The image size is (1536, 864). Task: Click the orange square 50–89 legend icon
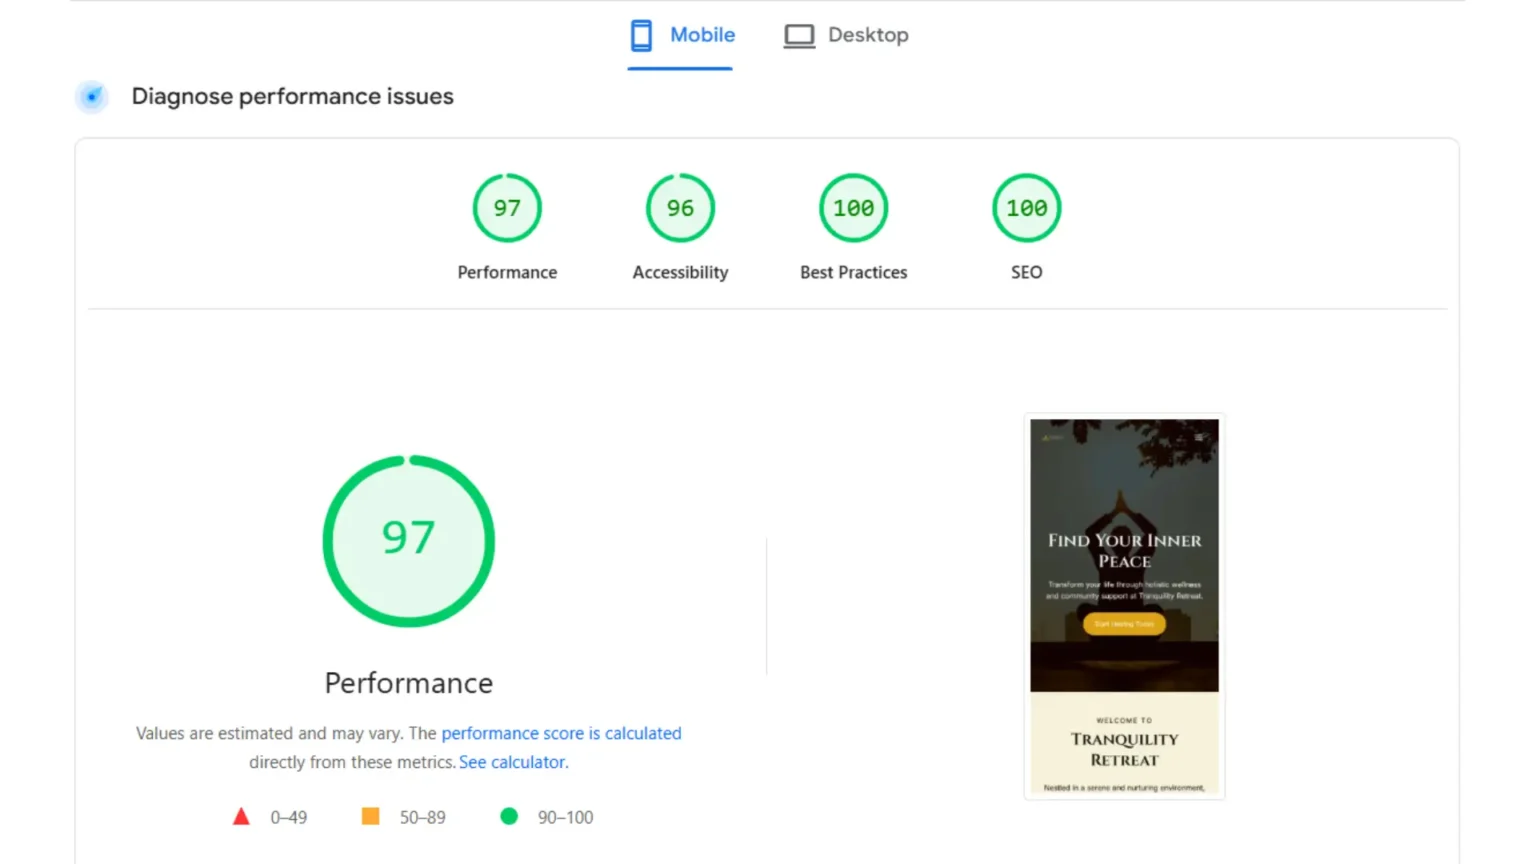point(370,816)
